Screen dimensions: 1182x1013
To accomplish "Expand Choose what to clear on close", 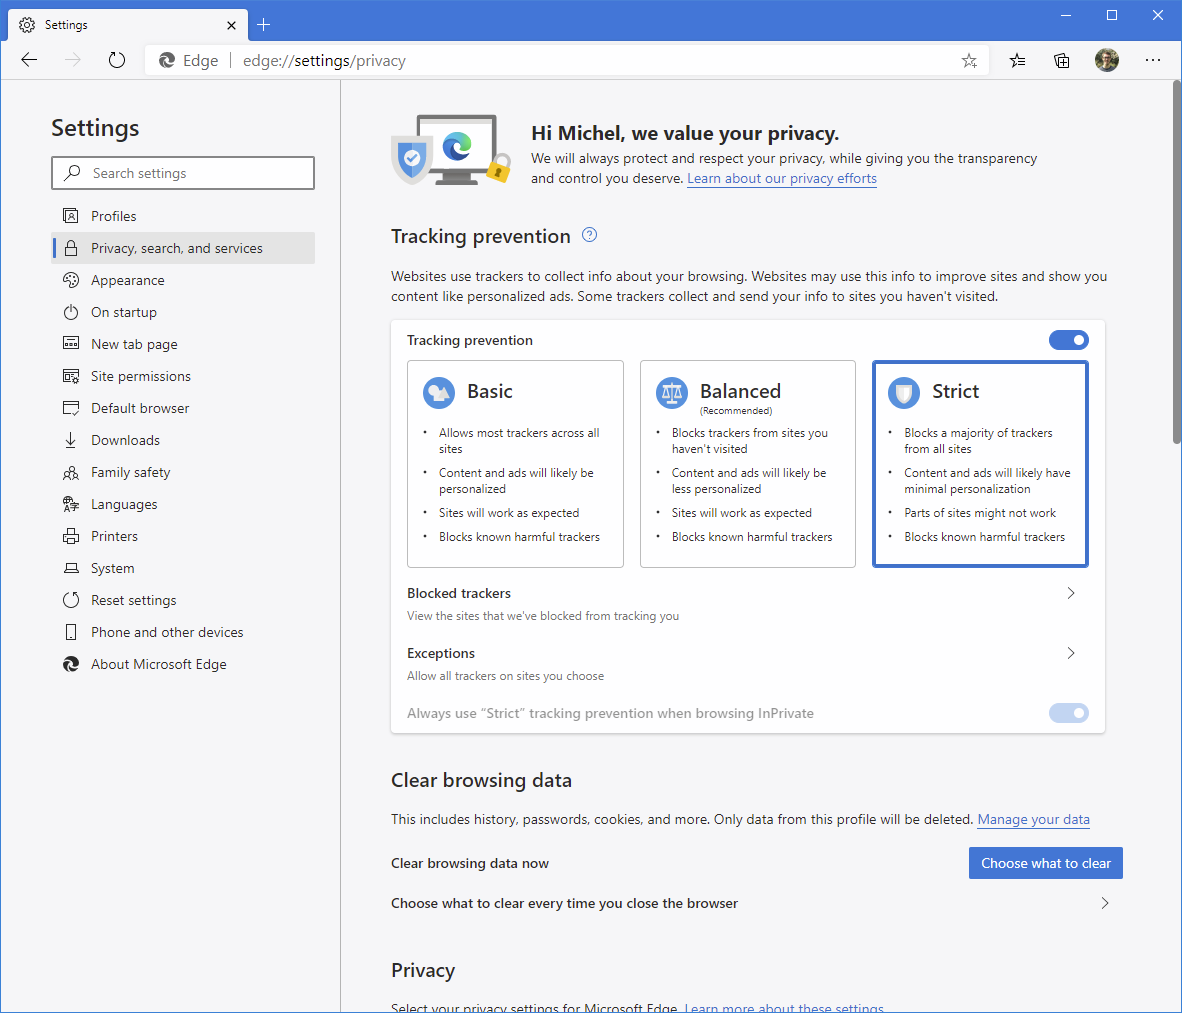I will pyautogui.click(x=1104, y=903).
